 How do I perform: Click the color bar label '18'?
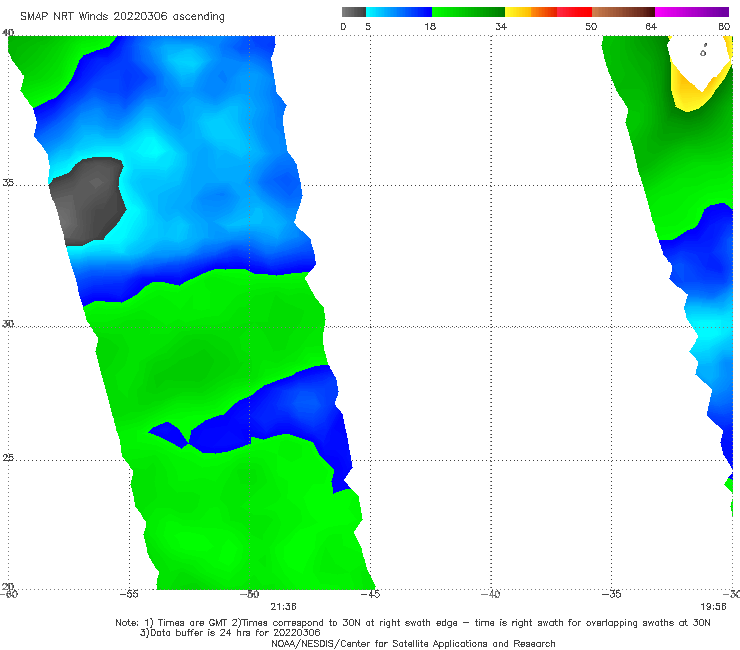tap(430, 27)
